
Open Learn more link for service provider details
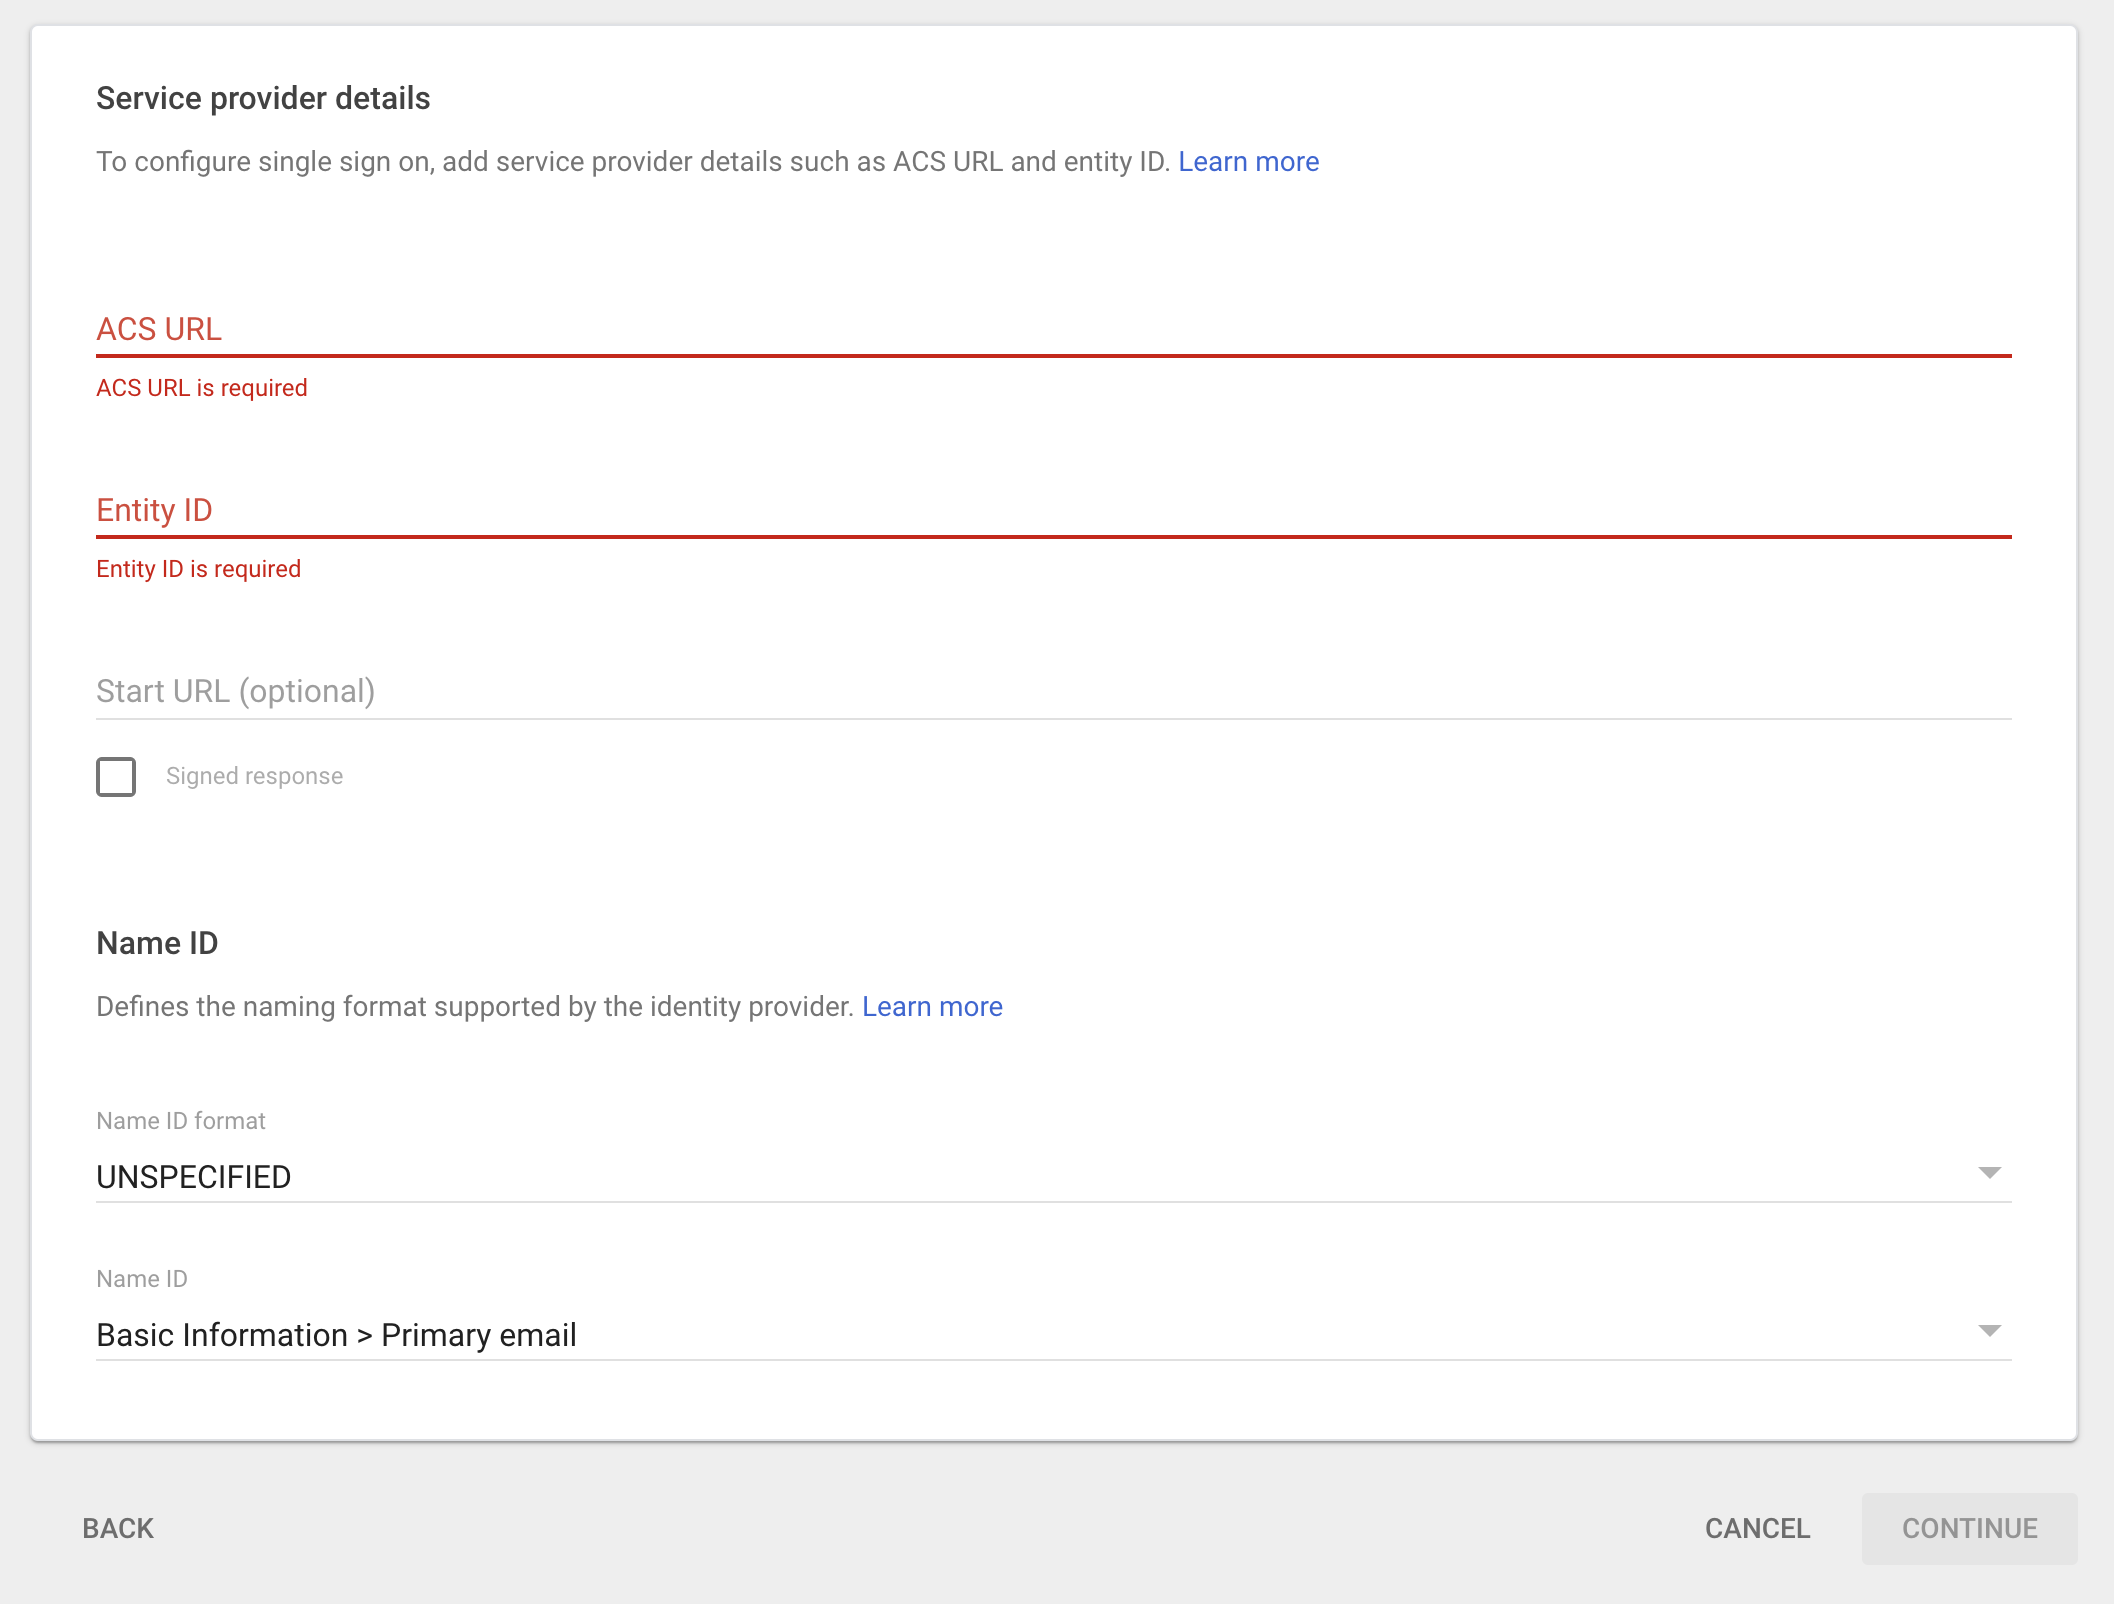[1248, 161]
